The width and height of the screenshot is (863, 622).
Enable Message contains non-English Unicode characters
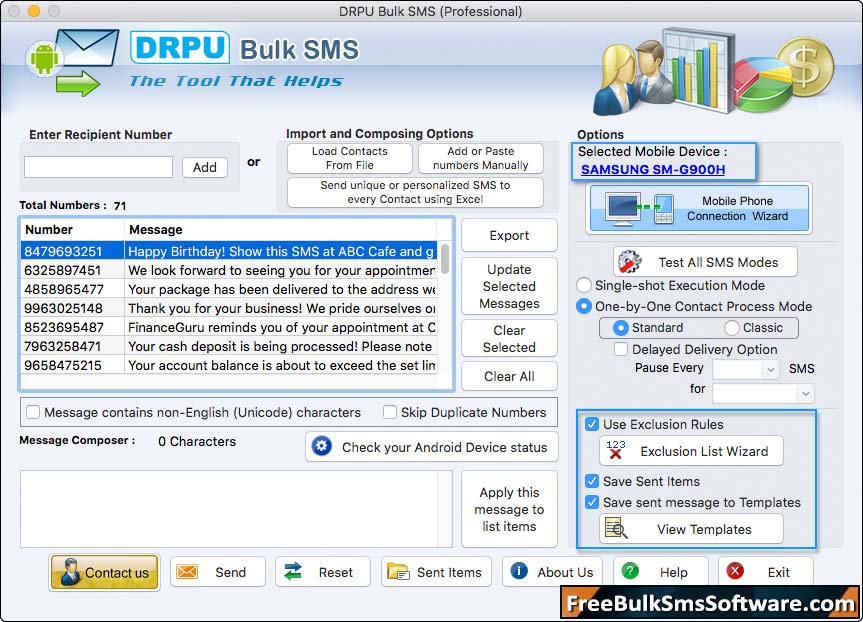pos(33,412)
